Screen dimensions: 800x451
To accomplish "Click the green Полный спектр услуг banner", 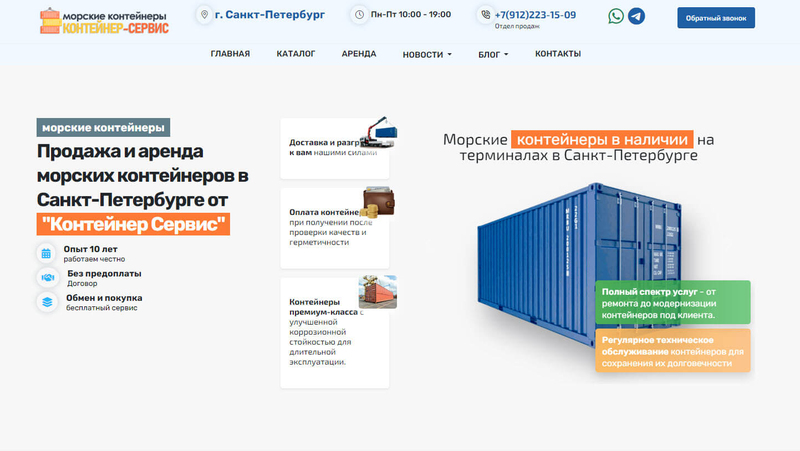I will [673, 302].
